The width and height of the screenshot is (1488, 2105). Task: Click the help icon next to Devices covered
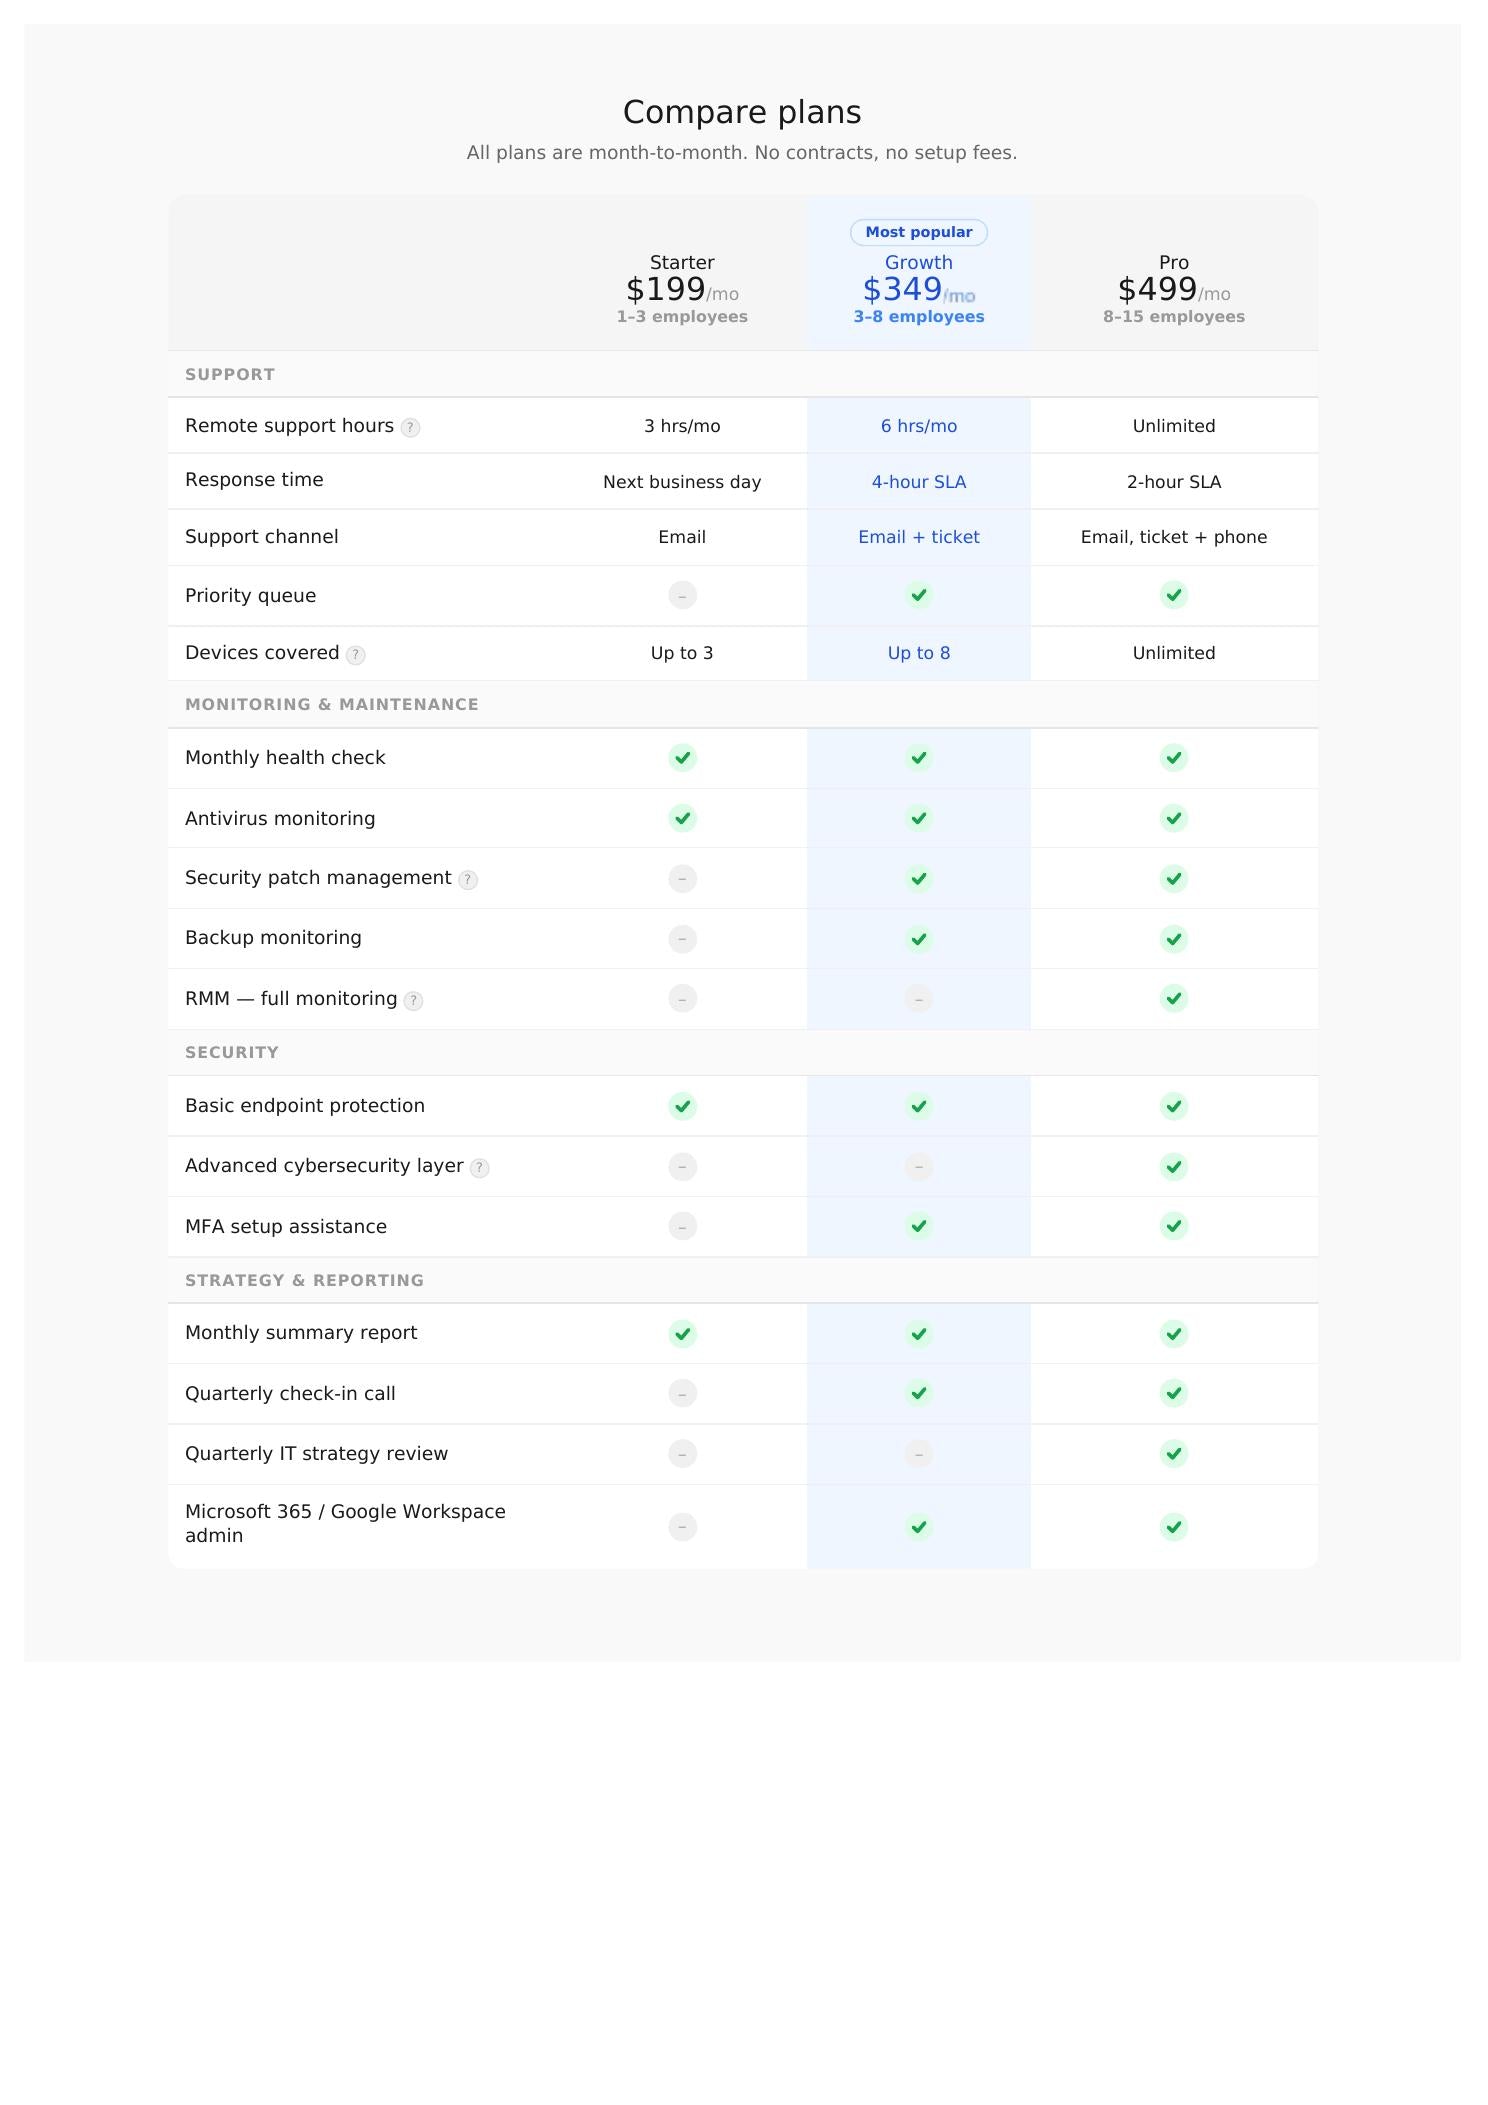[x=355, y=655]
